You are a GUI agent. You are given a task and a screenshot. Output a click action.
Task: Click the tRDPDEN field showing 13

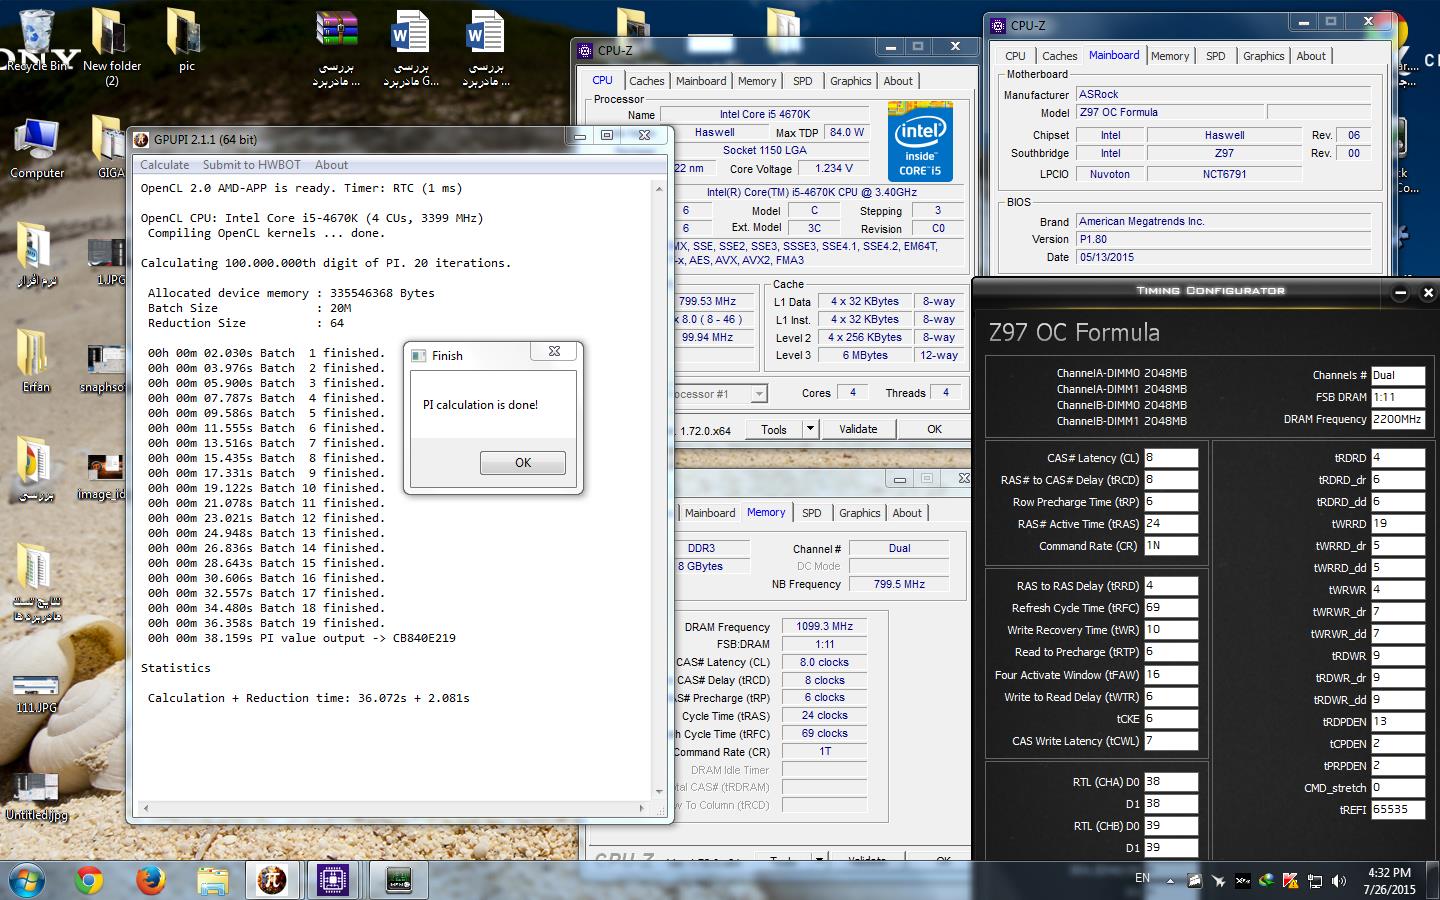(x=1397, y=722)
